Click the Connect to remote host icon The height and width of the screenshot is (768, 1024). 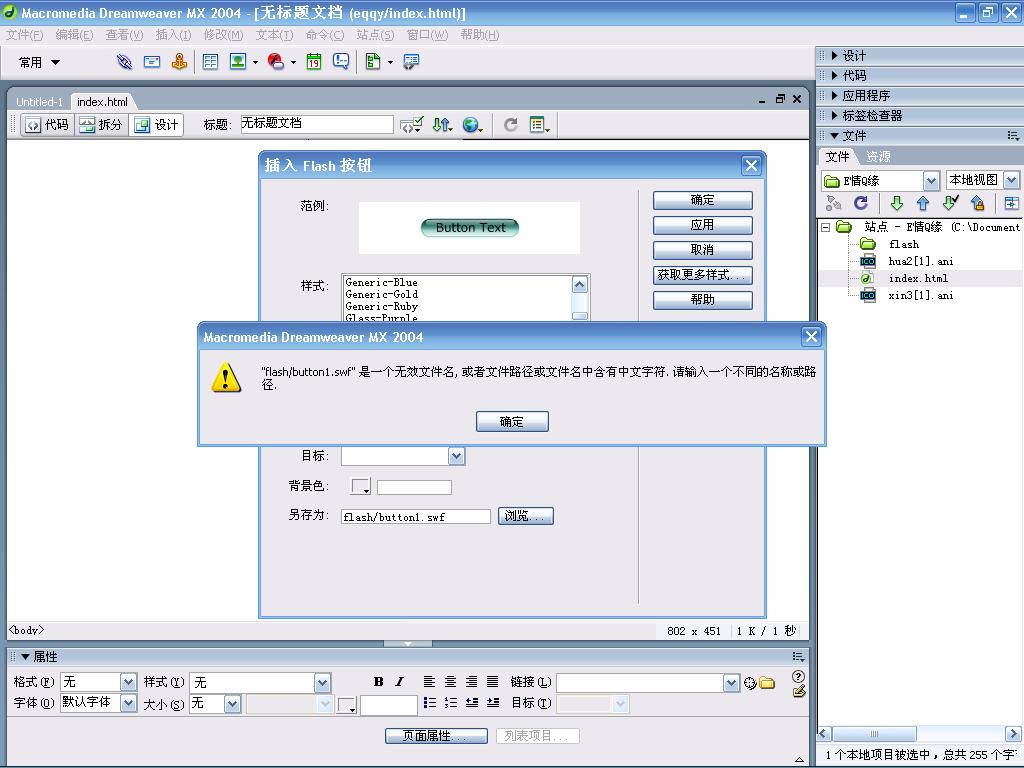pos(833,203)
